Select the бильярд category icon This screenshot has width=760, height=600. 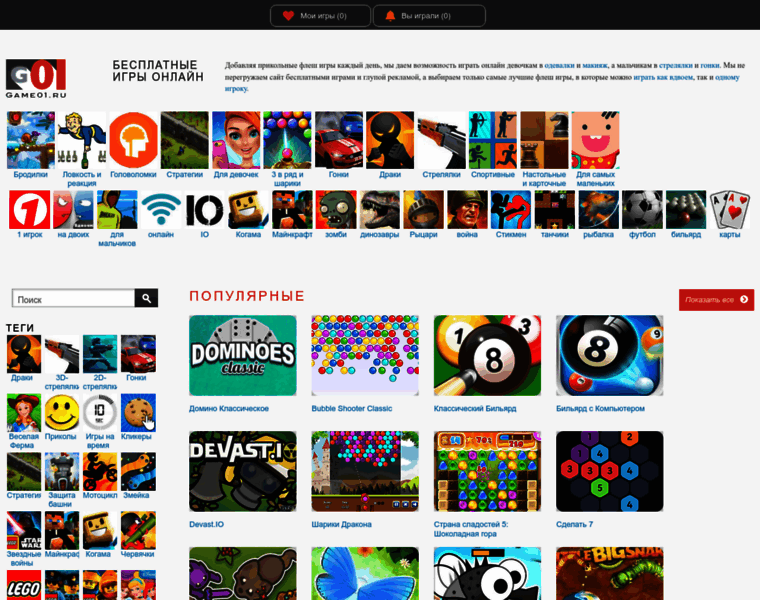click(x=686, y=209)
